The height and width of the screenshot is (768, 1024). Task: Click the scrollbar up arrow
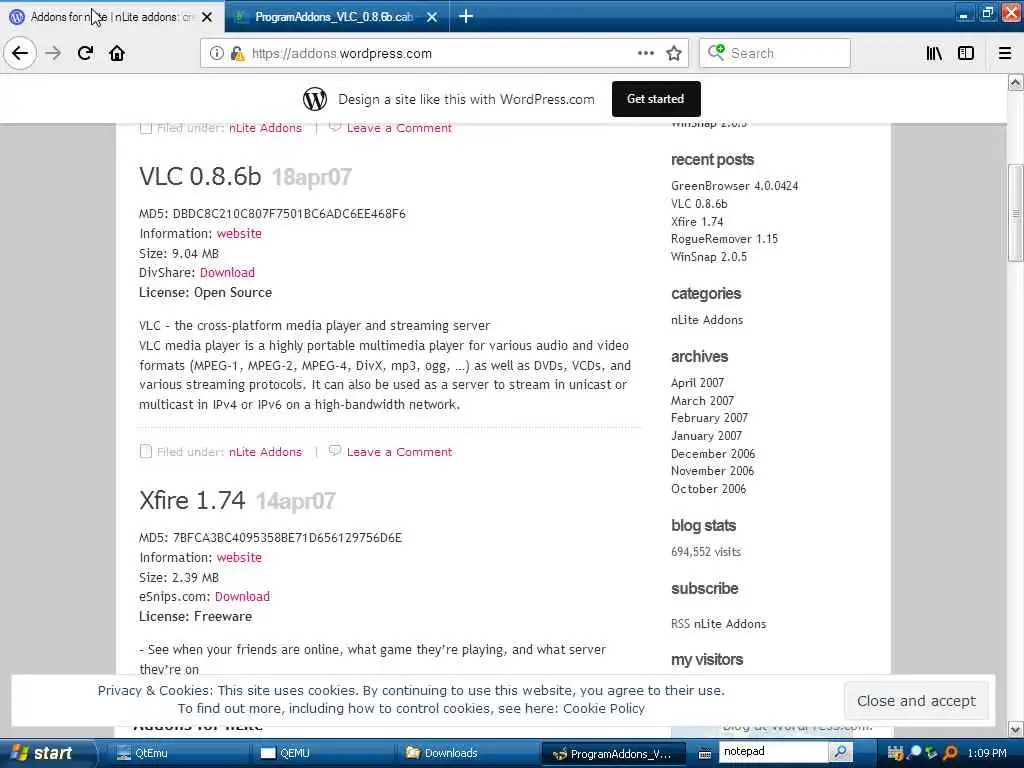point(1016,82)
